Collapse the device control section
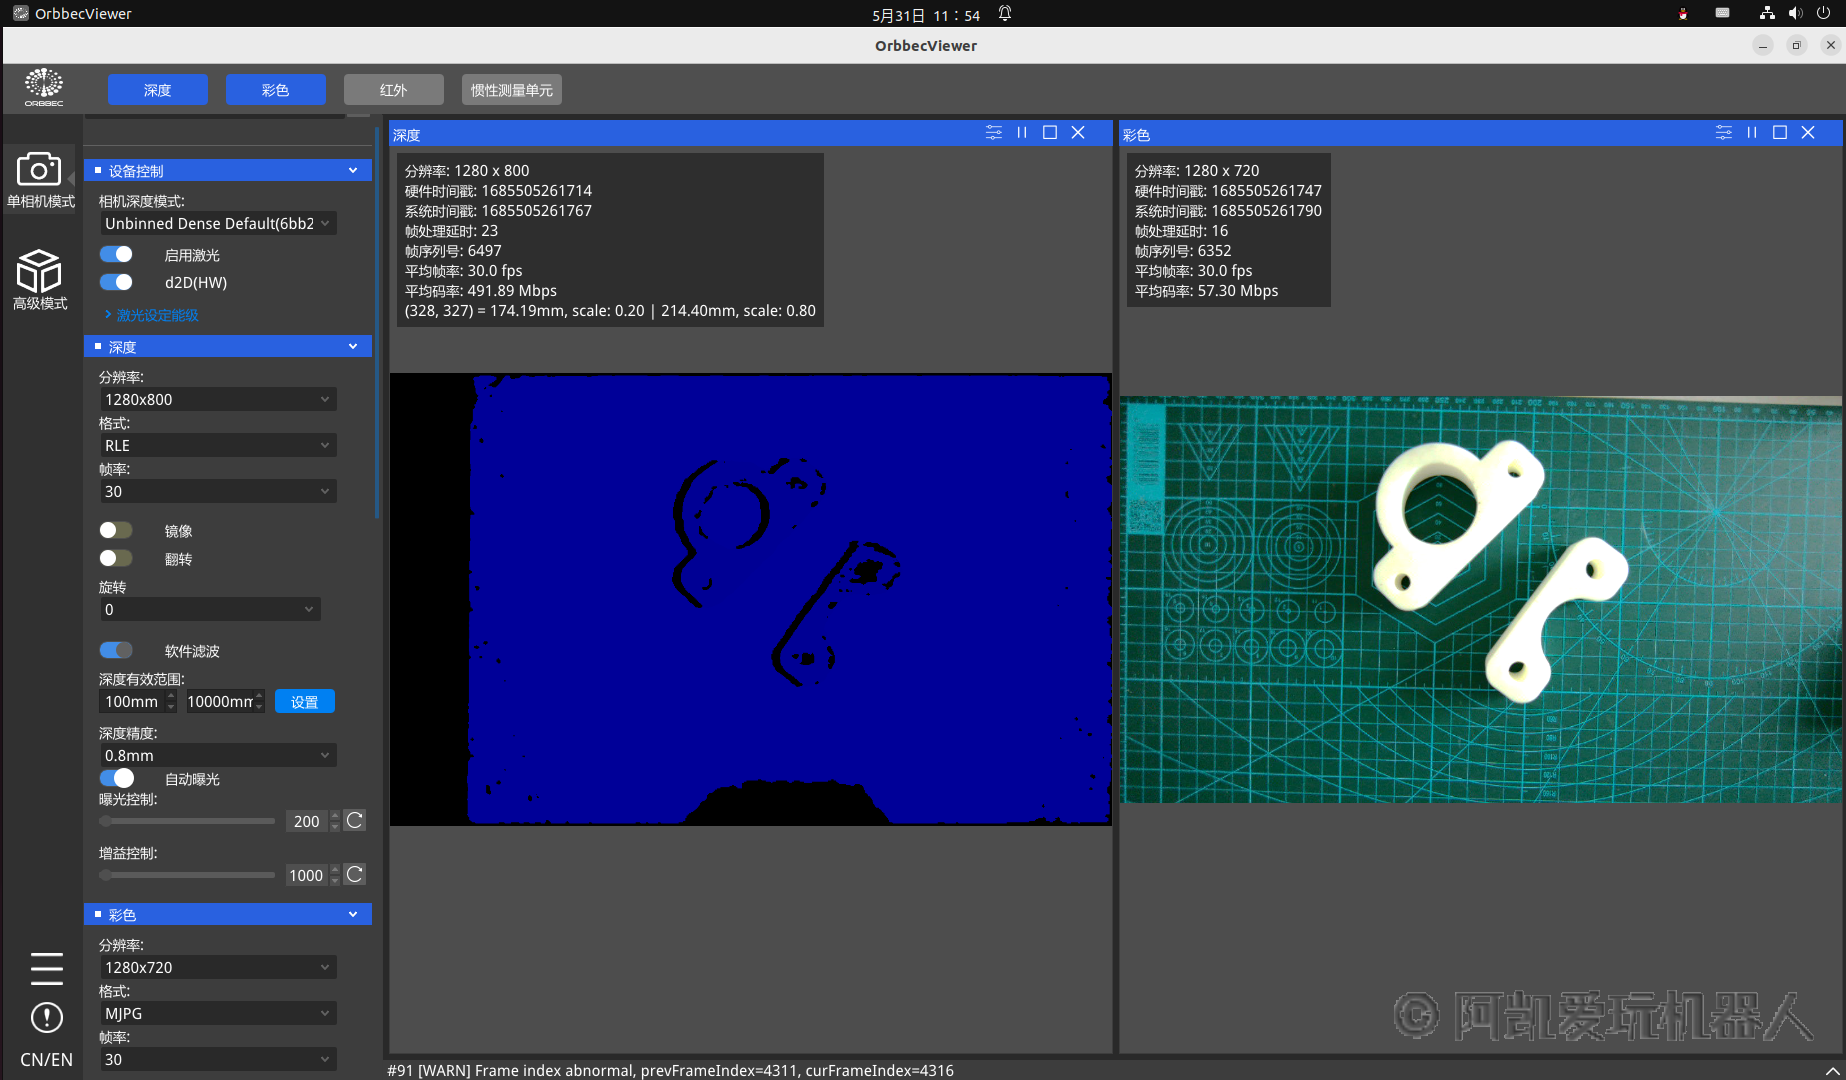 353,171
